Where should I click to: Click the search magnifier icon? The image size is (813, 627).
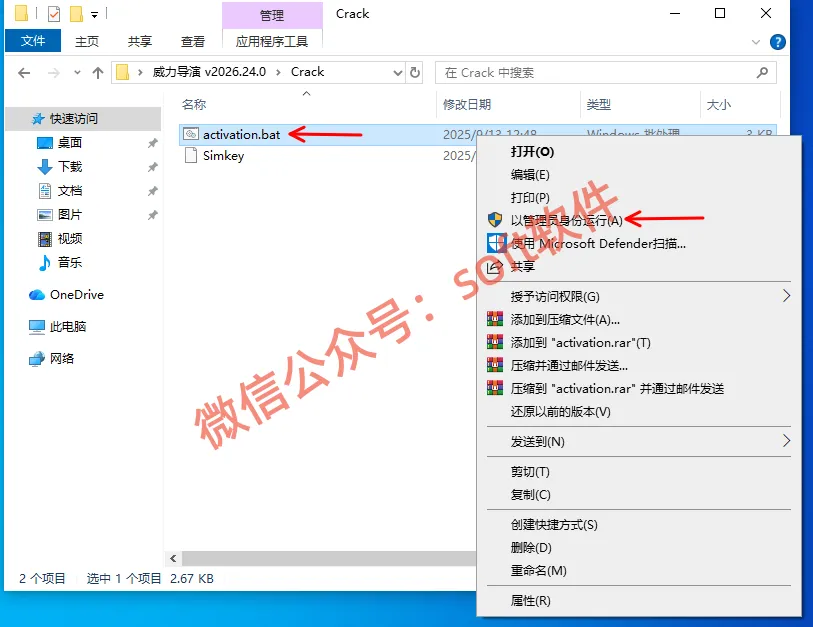762,73
